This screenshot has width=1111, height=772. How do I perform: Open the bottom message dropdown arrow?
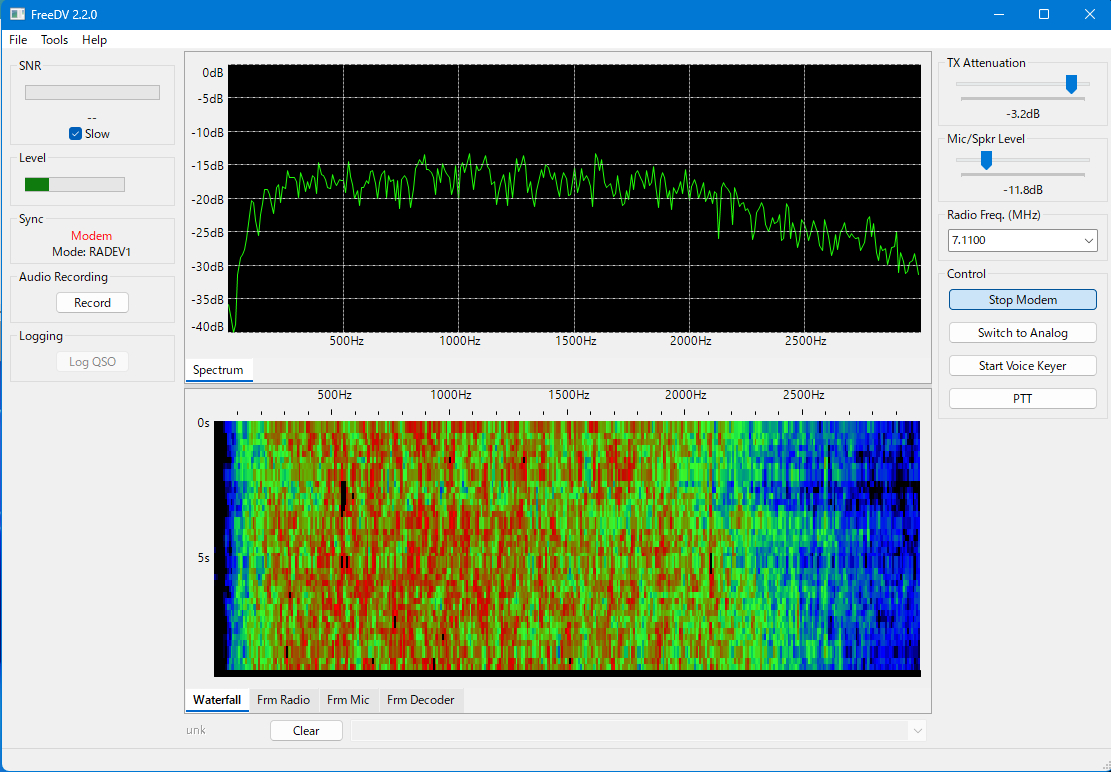[916, 731]
